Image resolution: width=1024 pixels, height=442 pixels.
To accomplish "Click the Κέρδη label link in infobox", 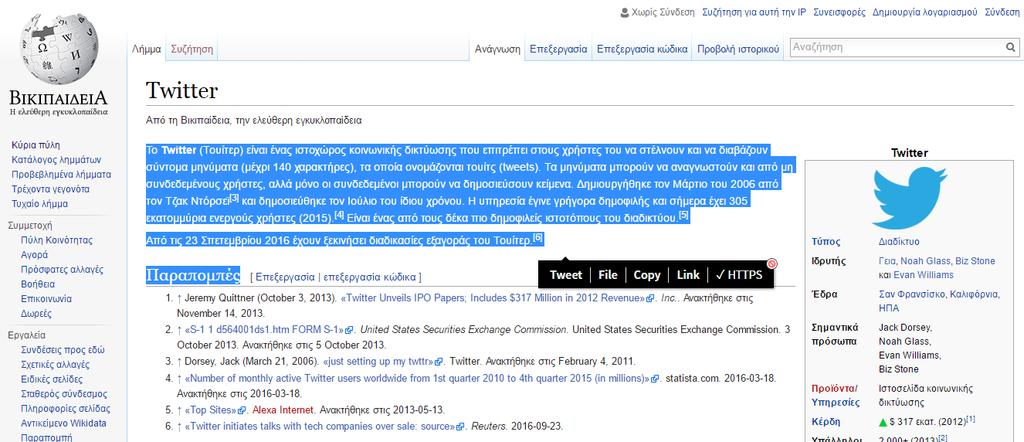I will coord(826,422).
